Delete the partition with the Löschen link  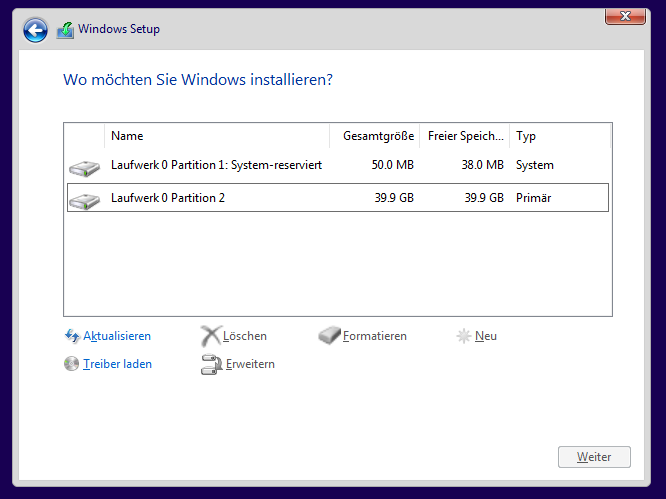click(245, 336)
